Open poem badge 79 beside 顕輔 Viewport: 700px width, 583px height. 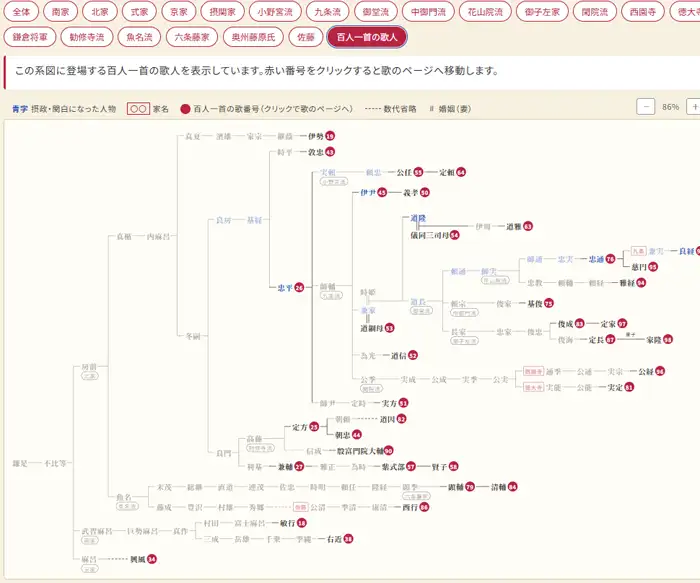(470, 487)
